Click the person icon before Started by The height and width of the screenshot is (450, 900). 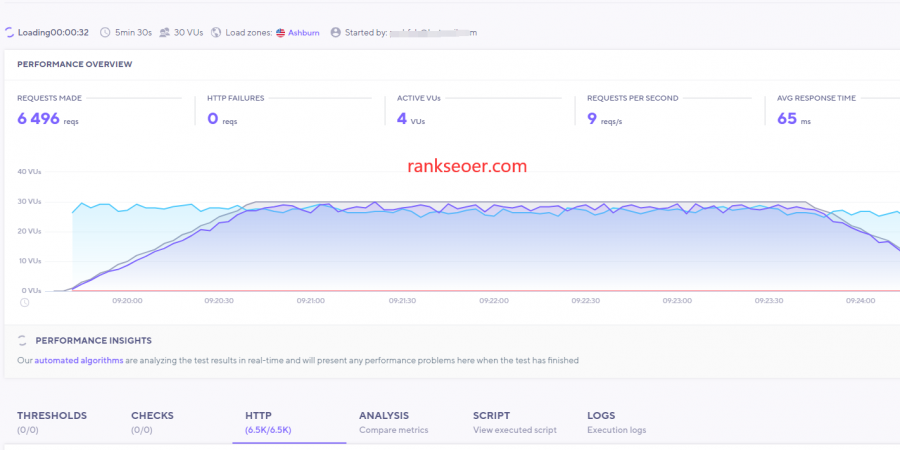point(336,33)
